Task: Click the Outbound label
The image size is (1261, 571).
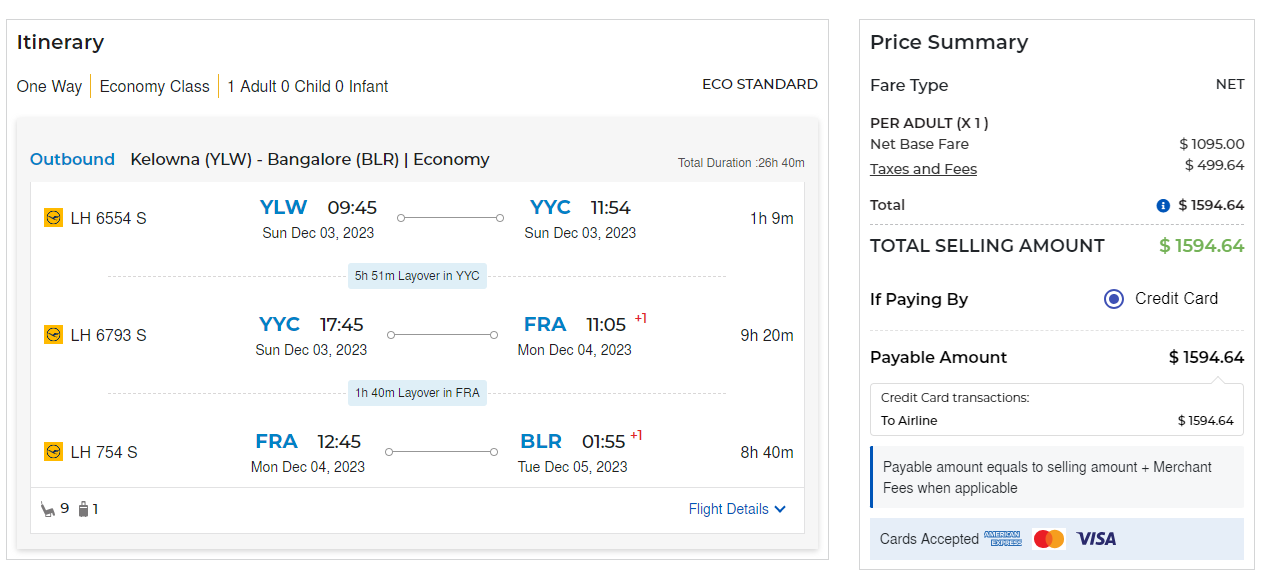Action: [72, 159]
